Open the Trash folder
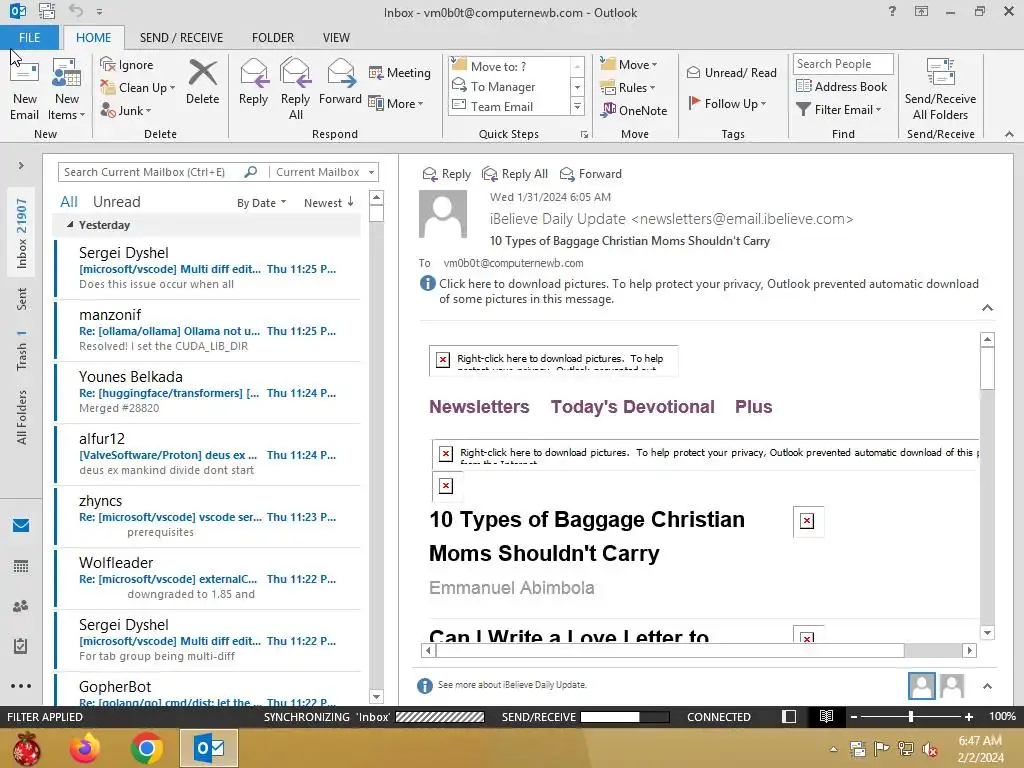Image resolution: width=1024 pixels, height=768 pixels. (22, 351)
